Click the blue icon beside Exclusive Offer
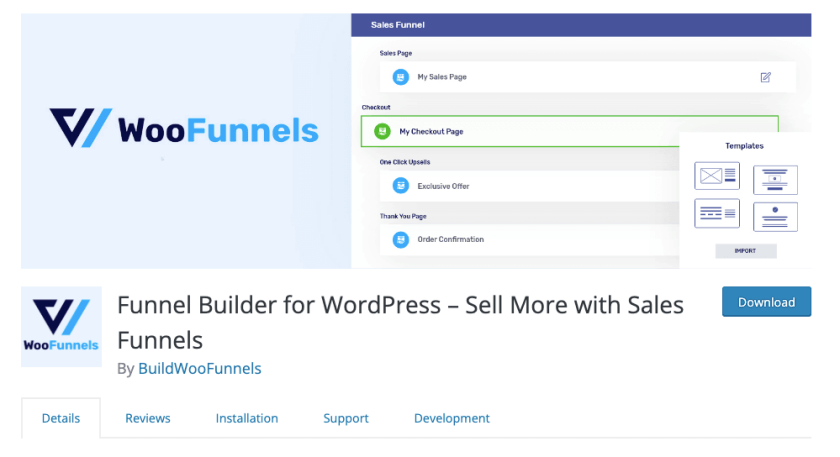840x457 pixels. 400,186
